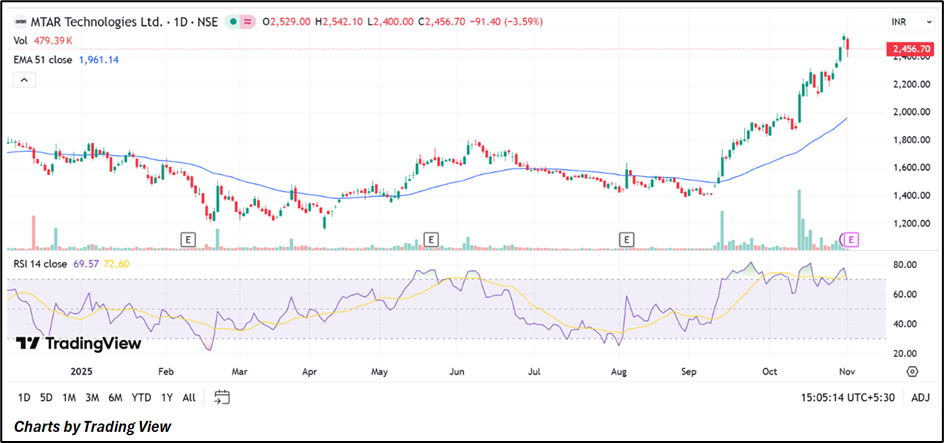Click the pink approximate-data indicator icon
944x443 pixels.
[x=248, y=22]
